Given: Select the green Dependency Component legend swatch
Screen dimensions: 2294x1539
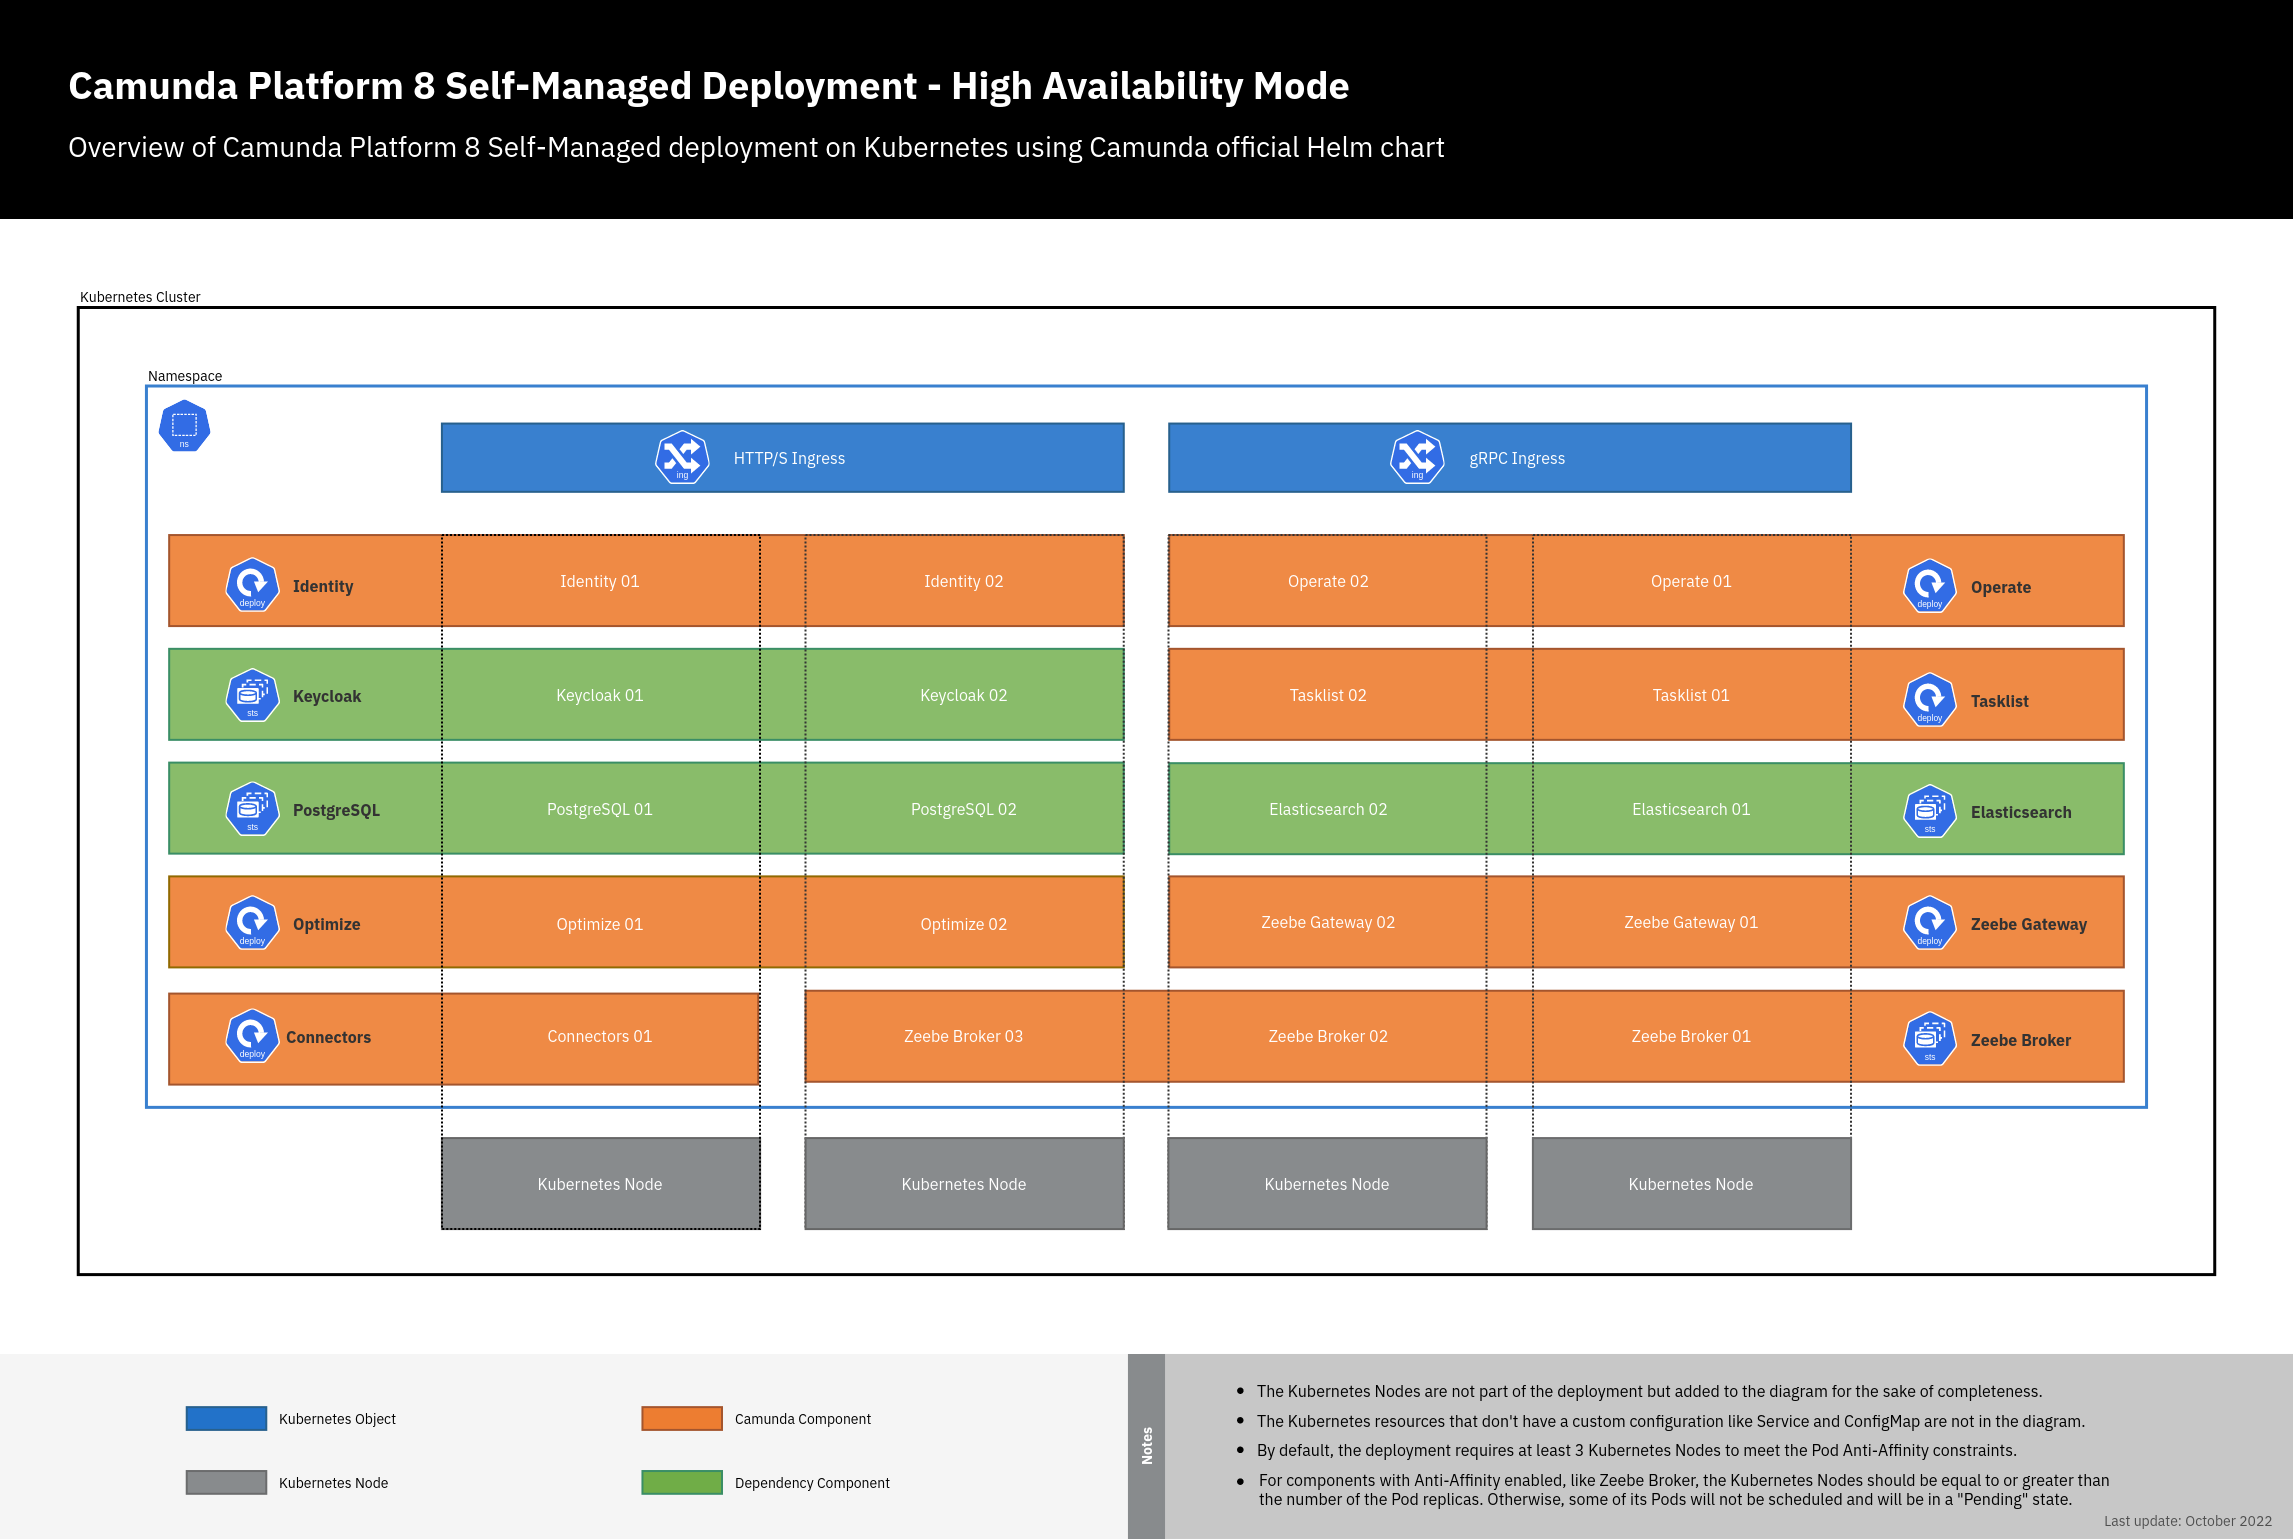Looking at the screenshot, I should pos(682,1482).
